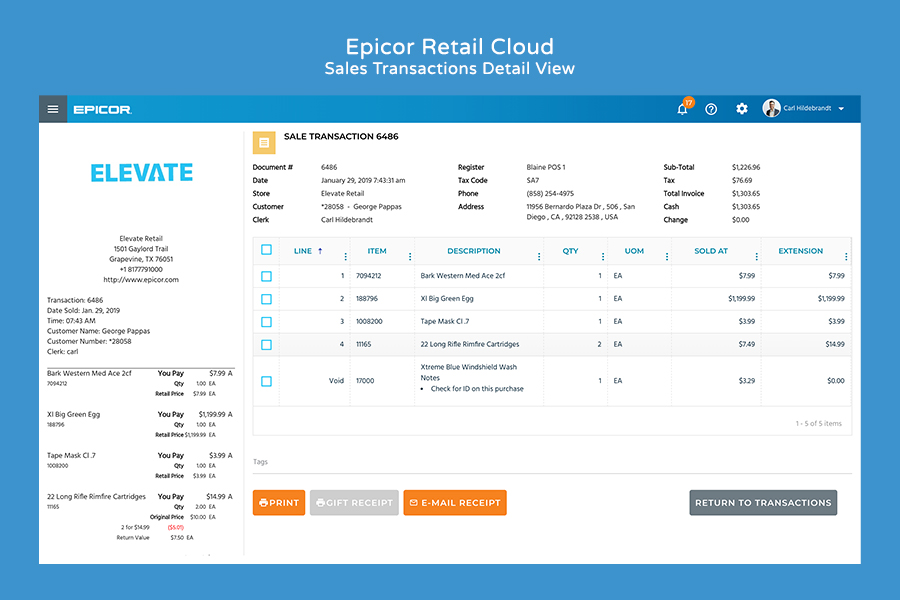Open the hamburger navigation menu
Image resolution: width=900 pixels, height=600 pixels.
click(53, 109)
